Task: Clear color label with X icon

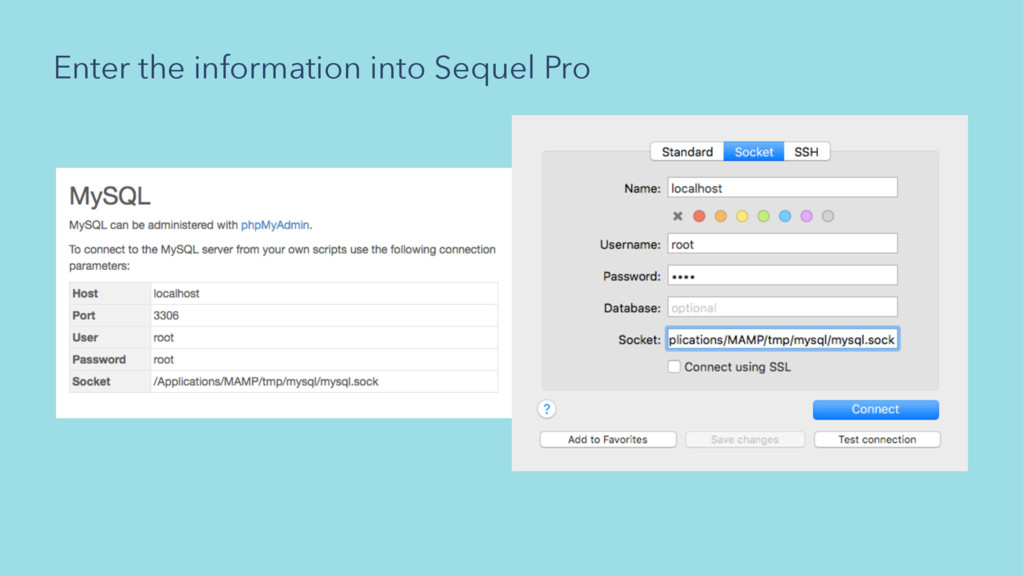Action: pyautogui.click(x=677, y=216)
